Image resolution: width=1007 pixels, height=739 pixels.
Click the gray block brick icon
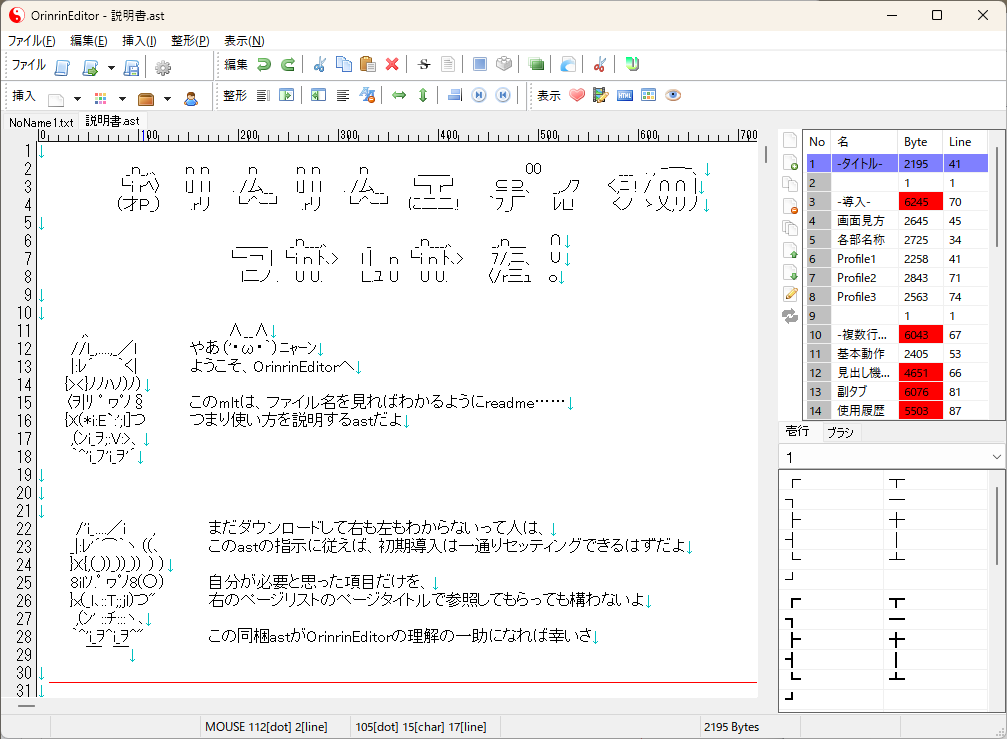(x=504, y=64)
